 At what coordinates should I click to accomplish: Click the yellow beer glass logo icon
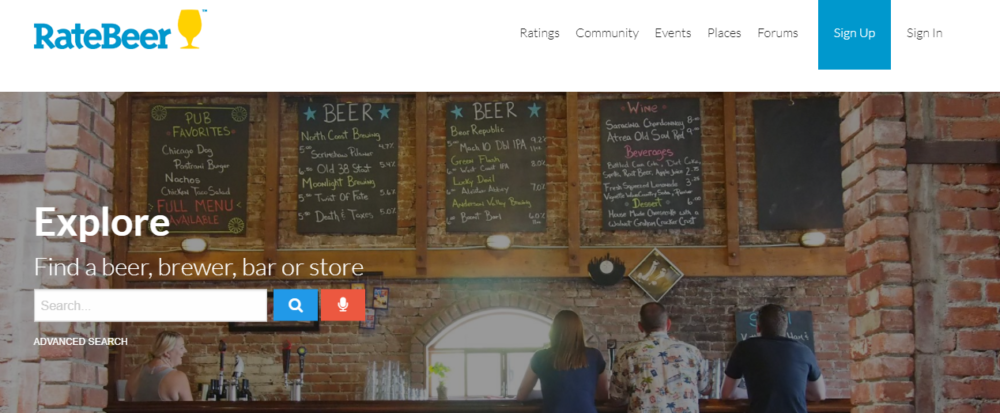tap(189, 29)
